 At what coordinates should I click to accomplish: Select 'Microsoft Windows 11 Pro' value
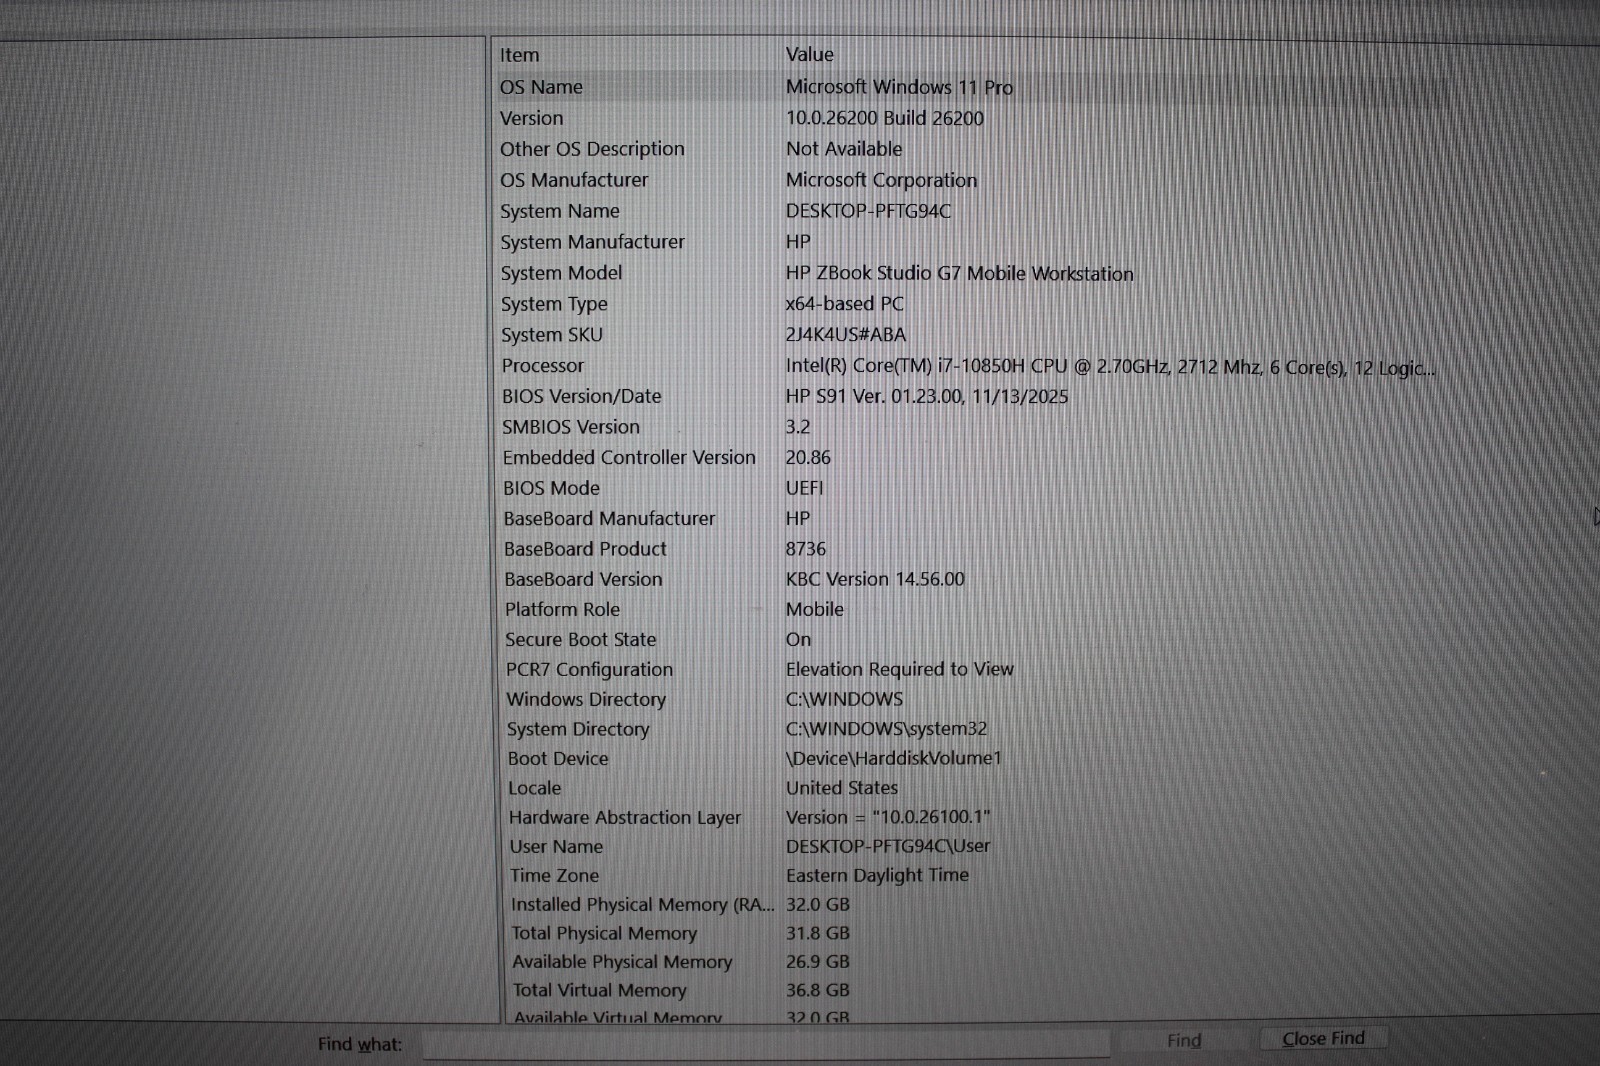899,87
